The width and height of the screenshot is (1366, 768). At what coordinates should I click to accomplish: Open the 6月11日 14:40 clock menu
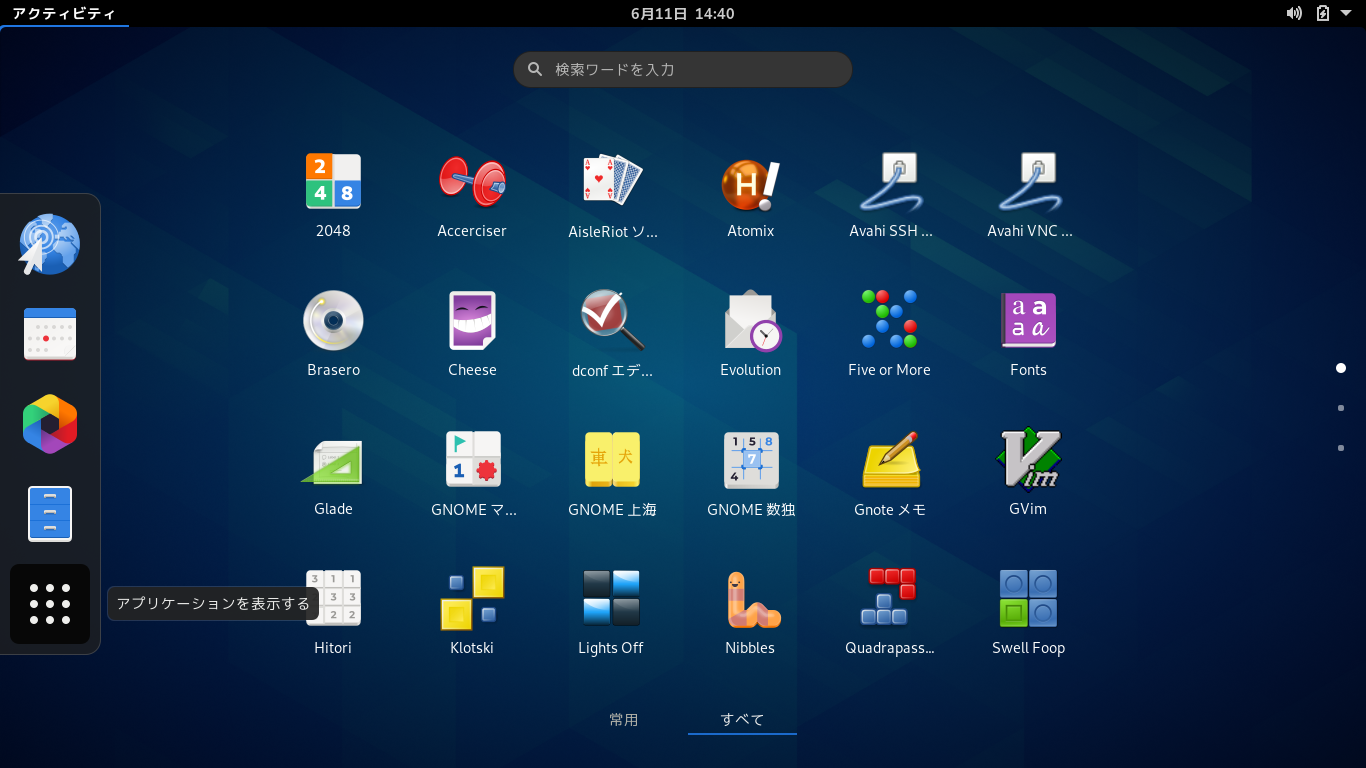pyautogui.click(x=683, y=13)
